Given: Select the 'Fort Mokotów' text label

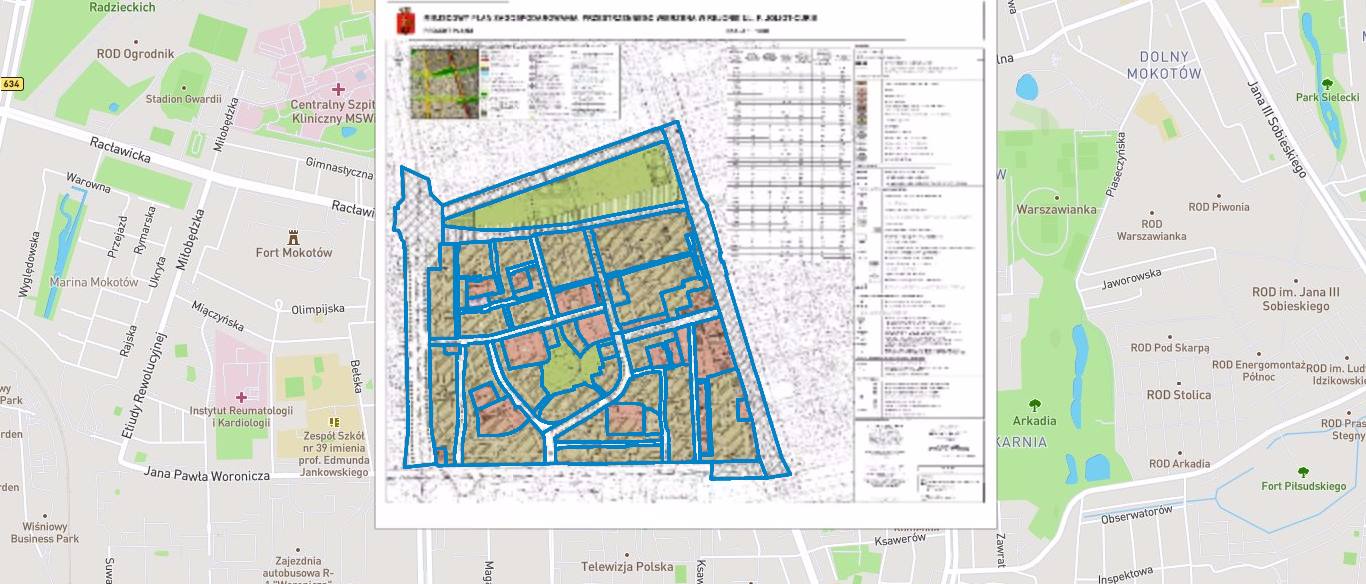Looking at the screenshot, I should pos(294,253).
